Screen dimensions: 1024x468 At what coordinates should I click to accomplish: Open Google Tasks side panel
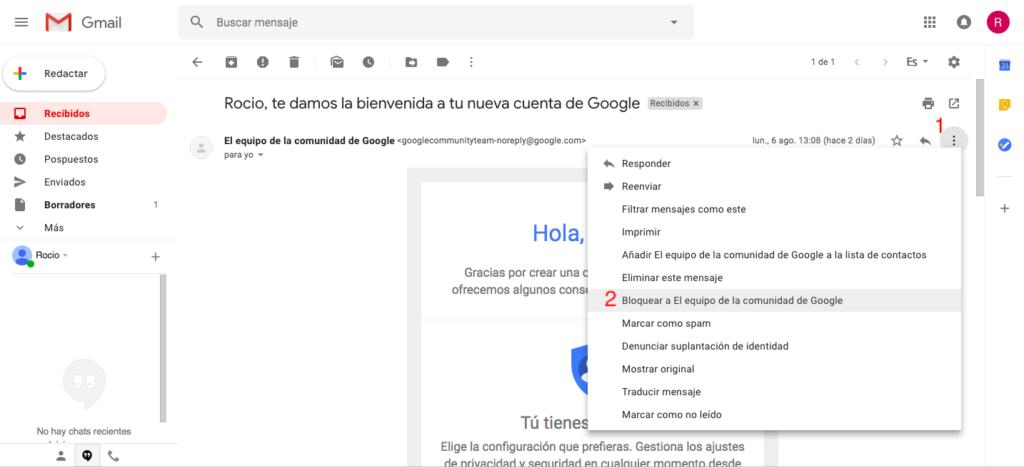[1005, 145]
